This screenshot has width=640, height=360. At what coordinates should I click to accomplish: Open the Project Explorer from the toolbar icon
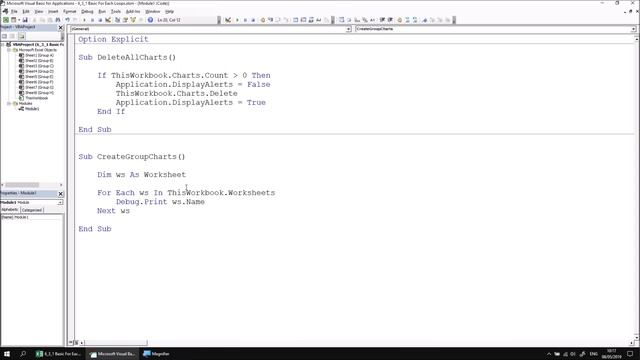click(117, 20)
